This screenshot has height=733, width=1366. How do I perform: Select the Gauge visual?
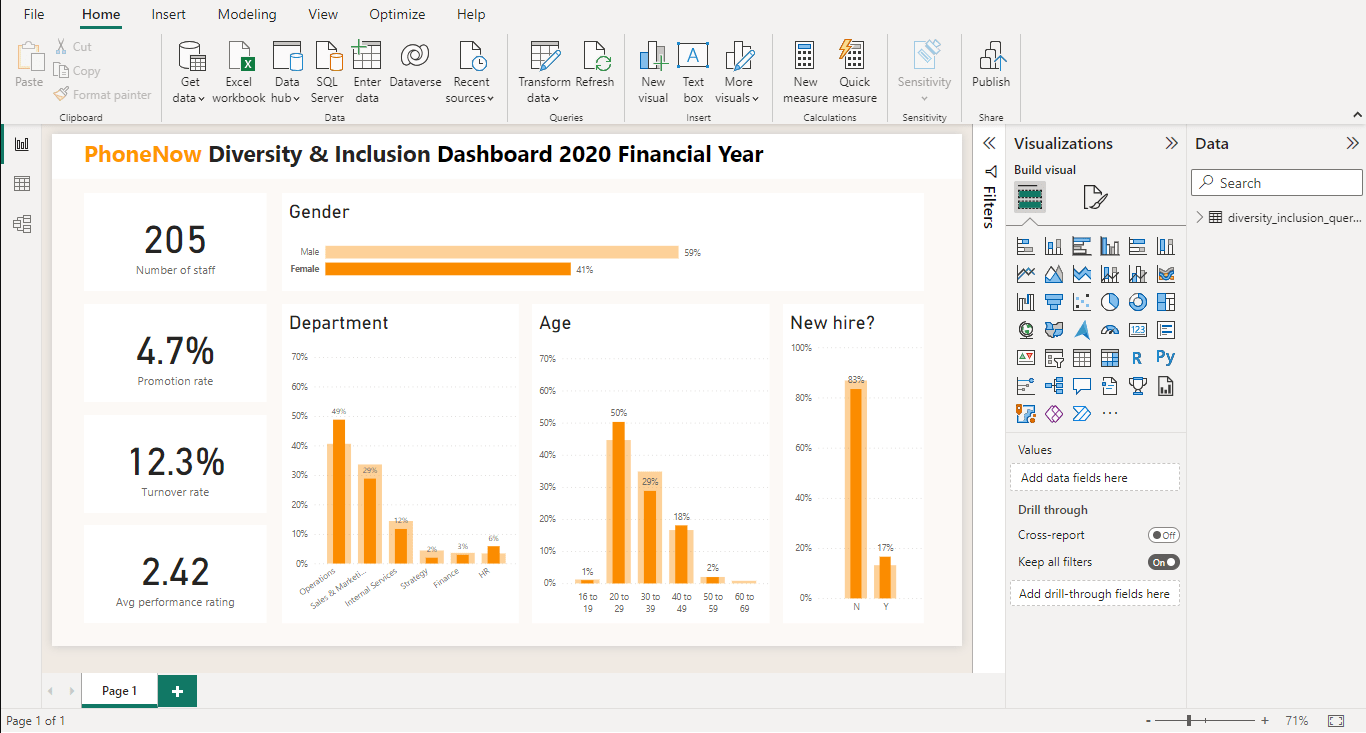[x=1109, y=330]
